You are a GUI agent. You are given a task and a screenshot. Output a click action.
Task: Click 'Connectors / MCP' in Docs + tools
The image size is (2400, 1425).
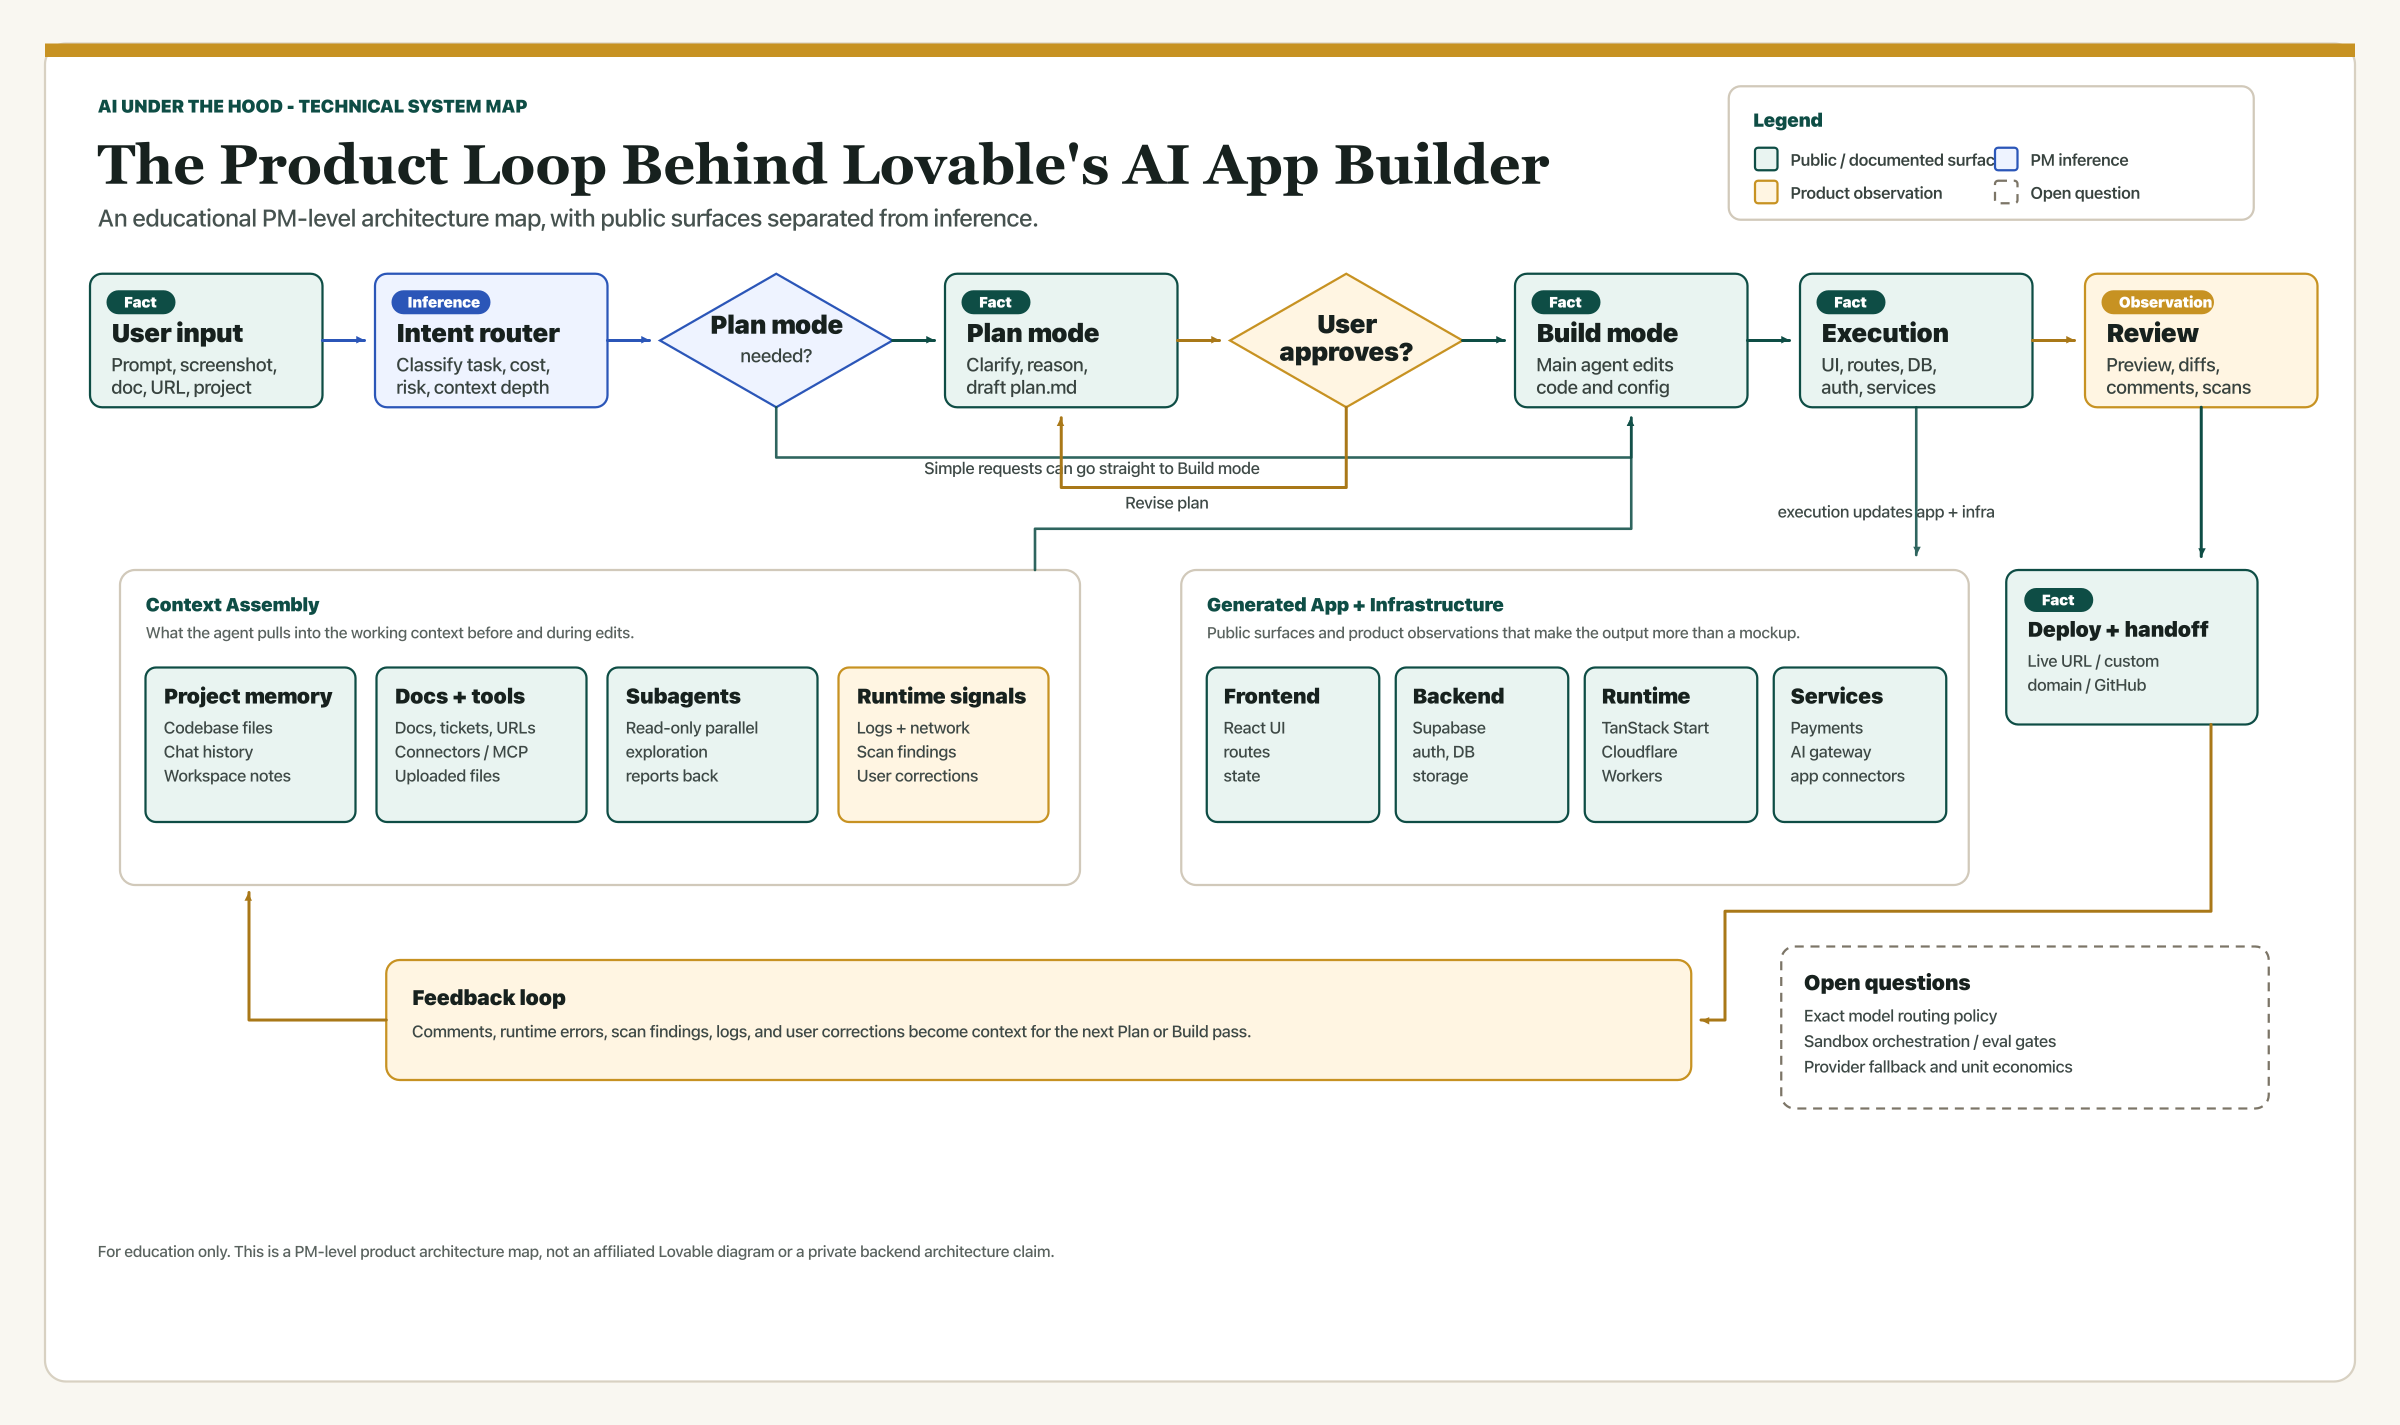(x=461, y=752)
